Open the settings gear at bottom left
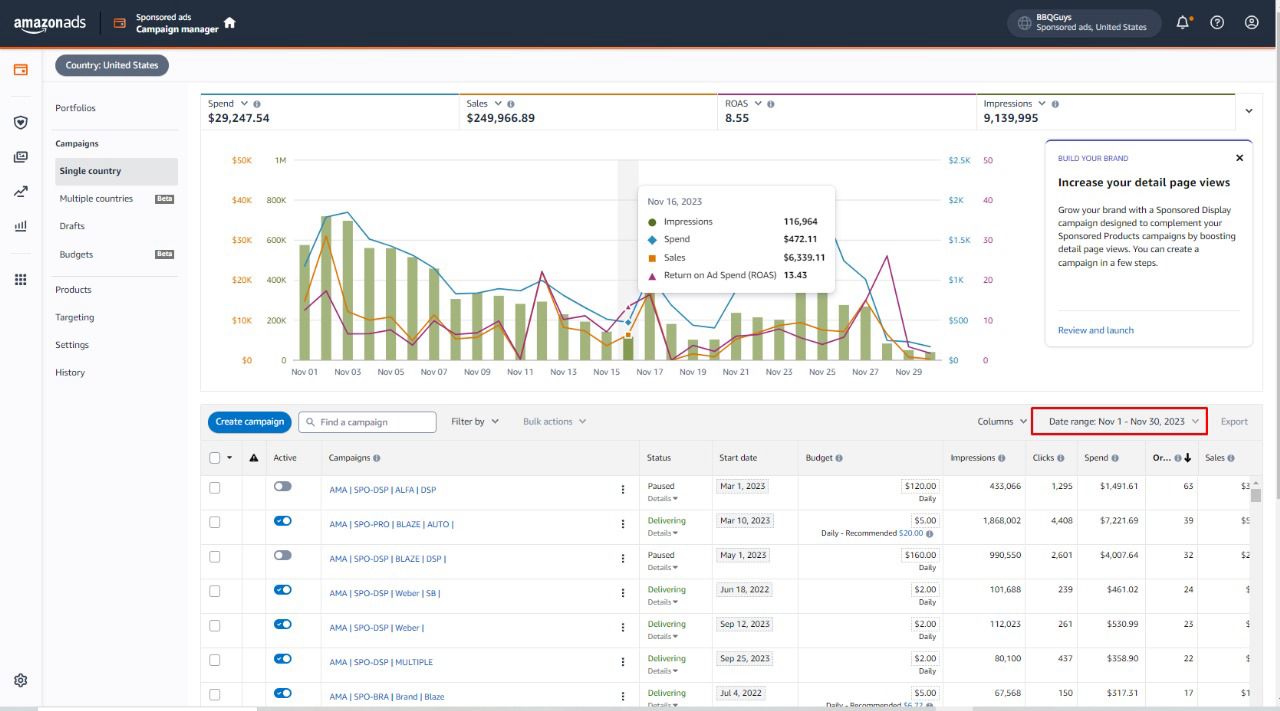The height and width of the screenshot is (711, 1280). (20, 680)
